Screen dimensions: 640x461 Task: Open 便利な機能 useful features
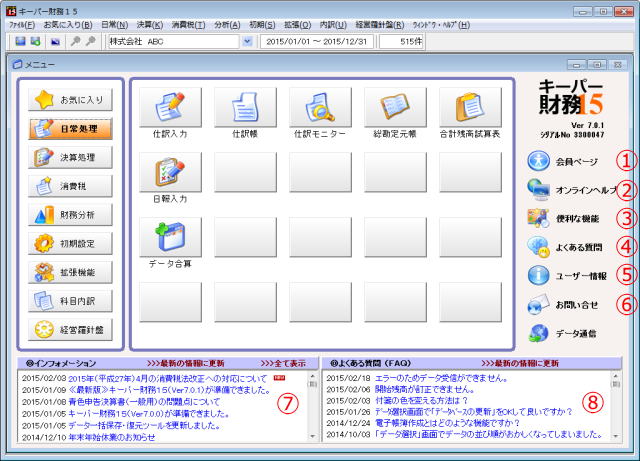pyautogui.click(x=563, y=218)
